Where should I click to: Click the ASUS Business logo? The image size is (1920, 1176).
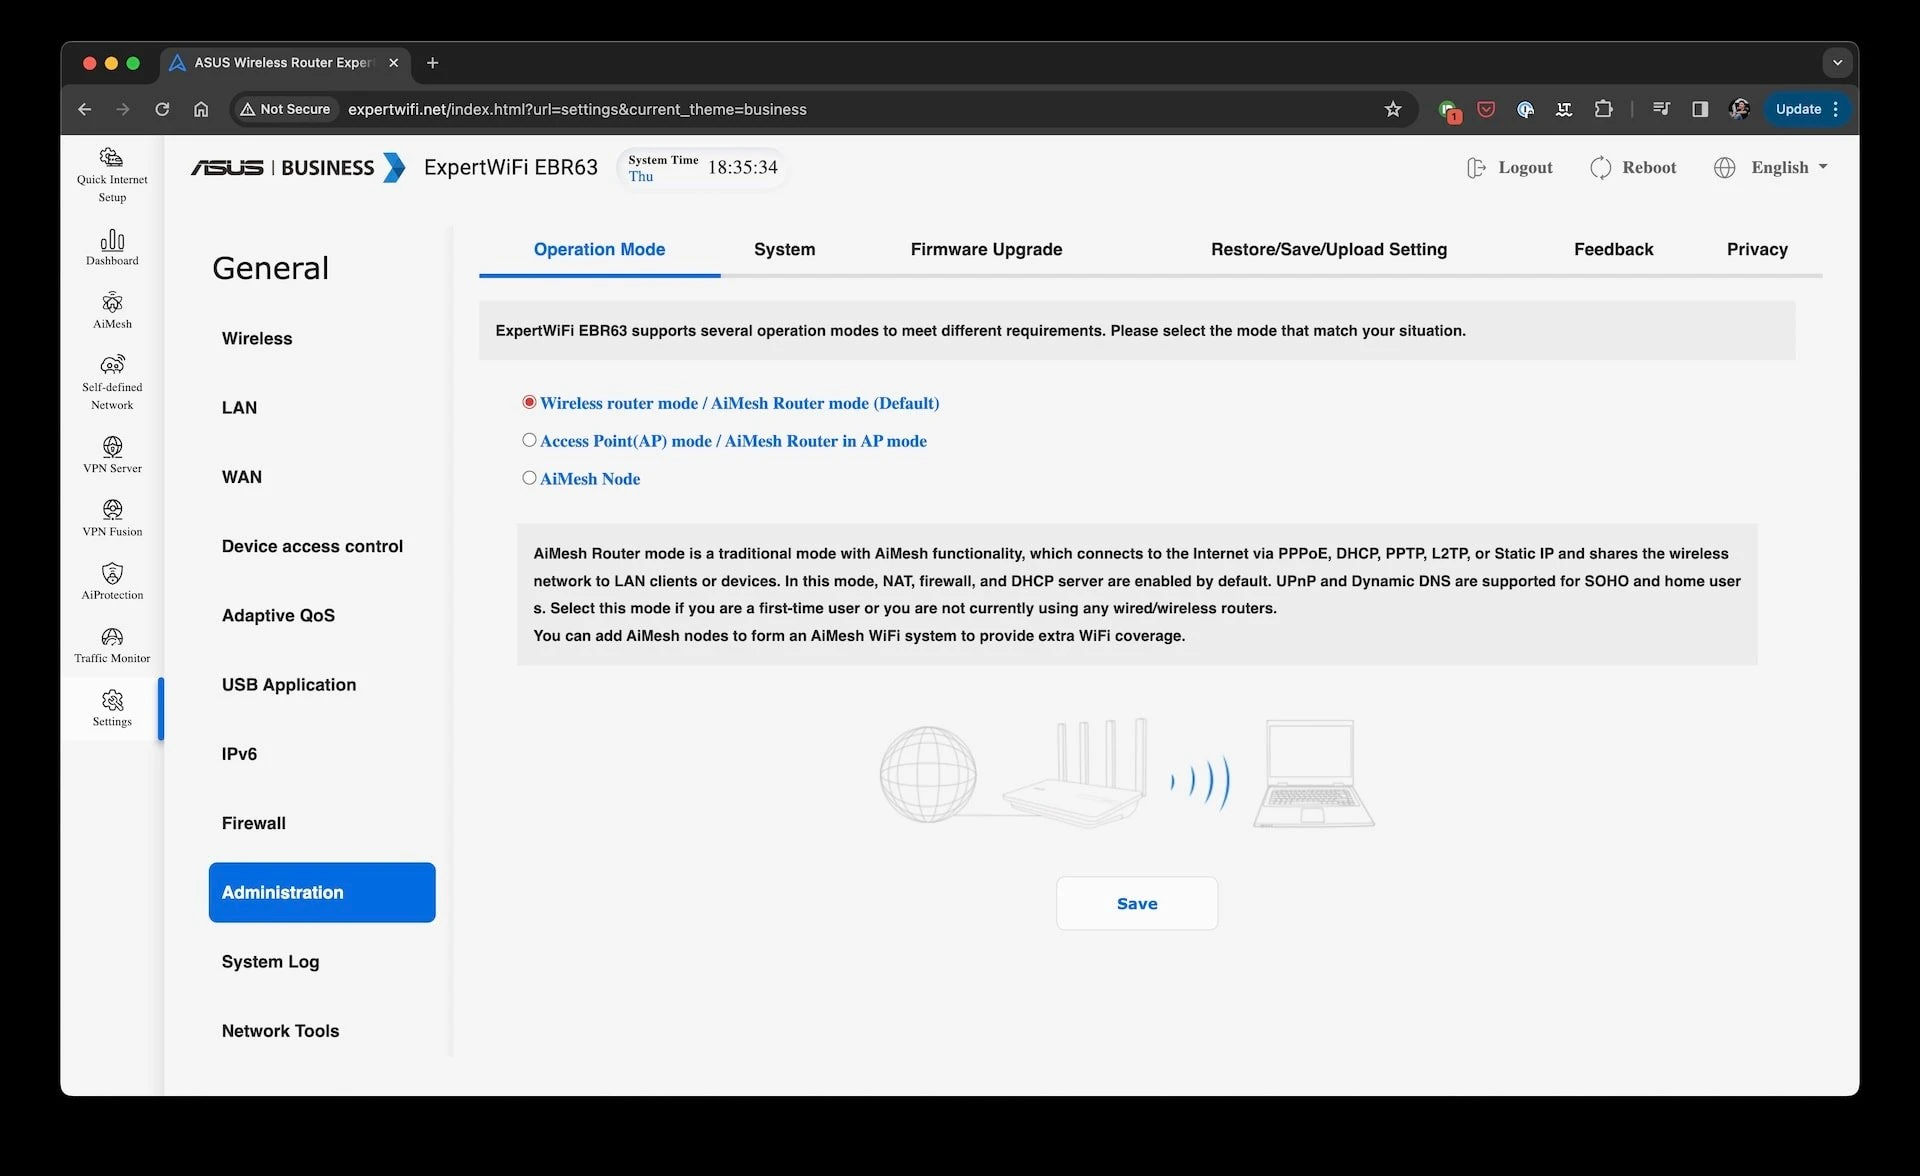[298, 167]
